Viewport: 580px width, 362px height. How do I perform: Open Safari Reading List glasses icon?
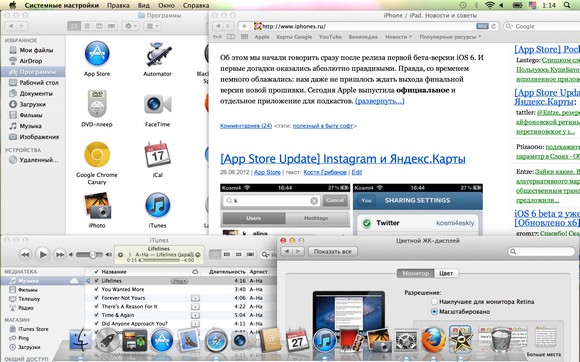click(217, 37)
